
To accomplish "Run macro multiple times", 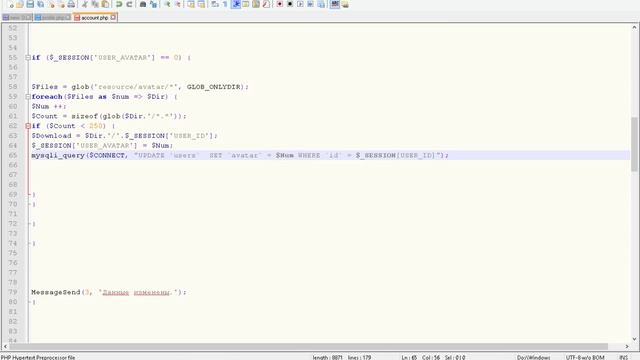I will 310,4.
